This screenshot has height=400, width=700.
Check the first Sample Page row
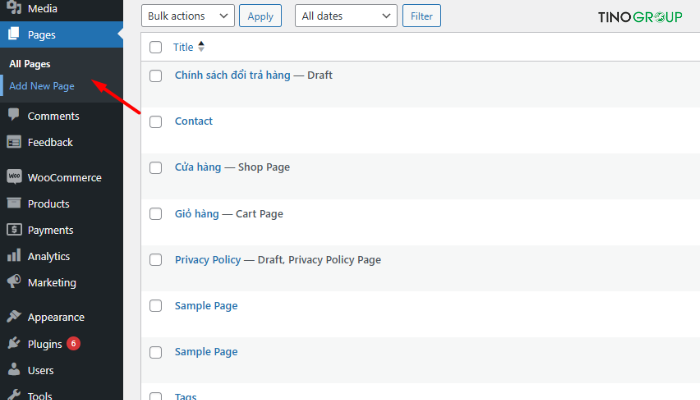(155, 306)
